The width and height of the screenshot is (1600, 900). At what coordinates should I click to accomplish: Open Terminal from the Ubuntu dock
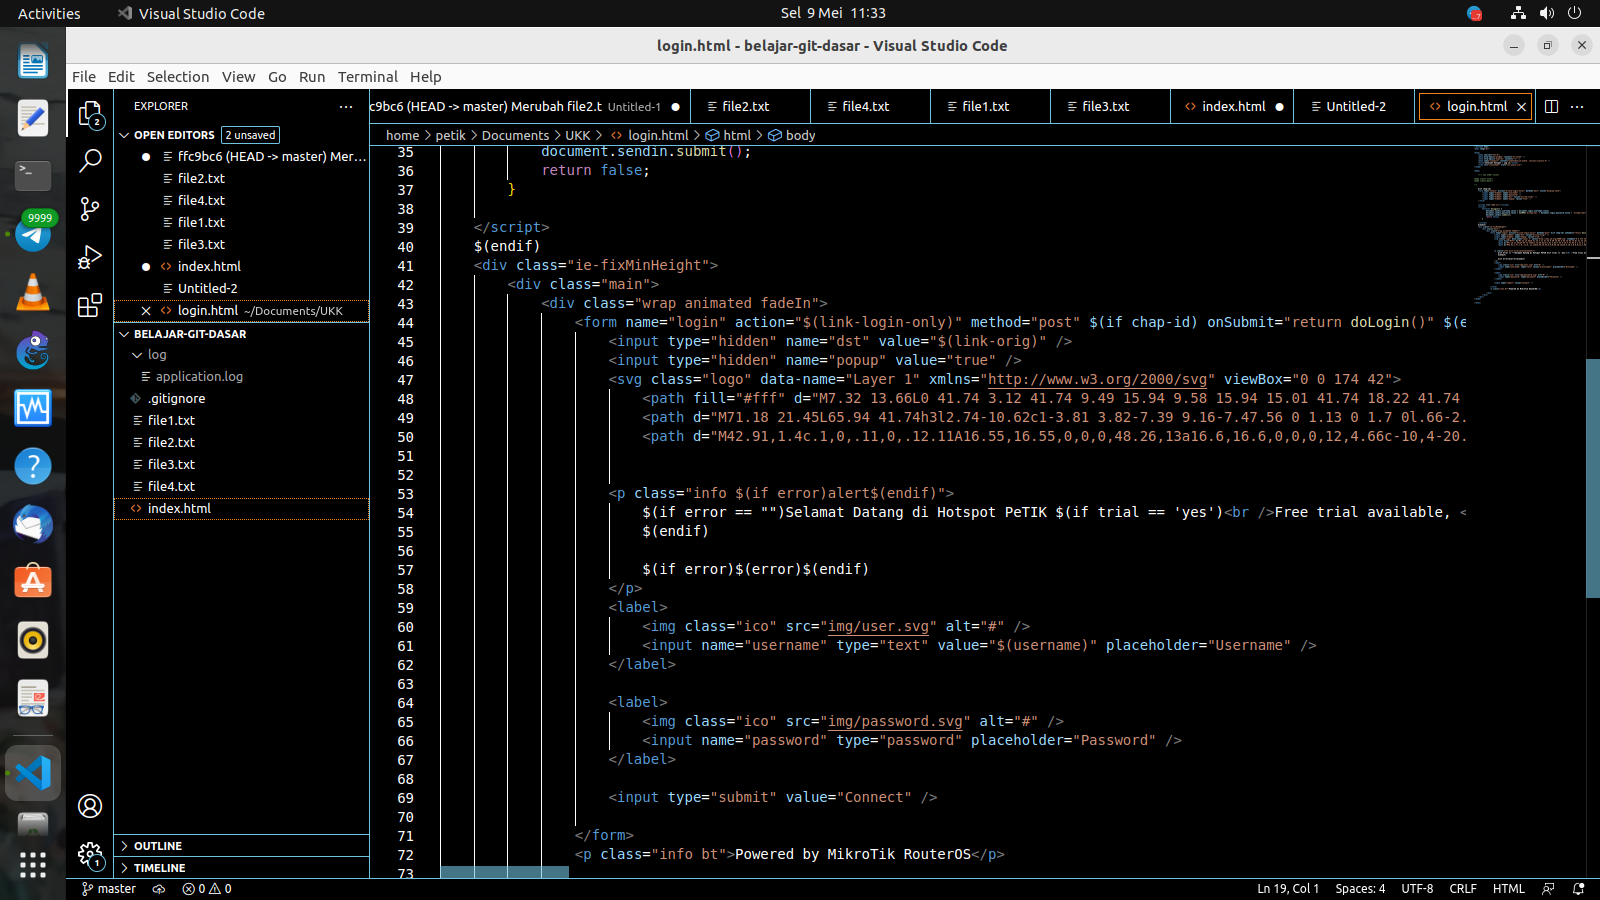coord(33,176)
